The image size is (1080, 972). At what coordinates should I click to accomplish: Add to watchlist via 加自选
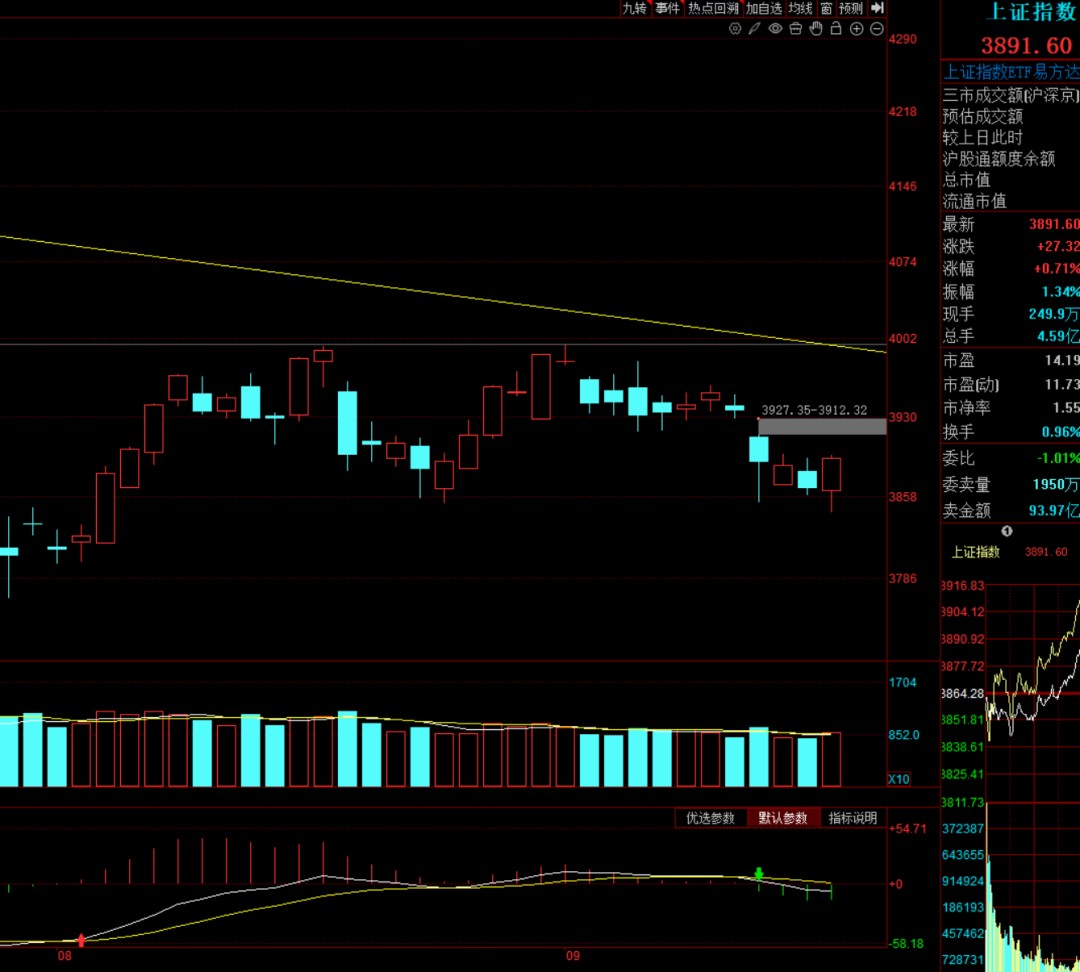click(x=764, y=8)
